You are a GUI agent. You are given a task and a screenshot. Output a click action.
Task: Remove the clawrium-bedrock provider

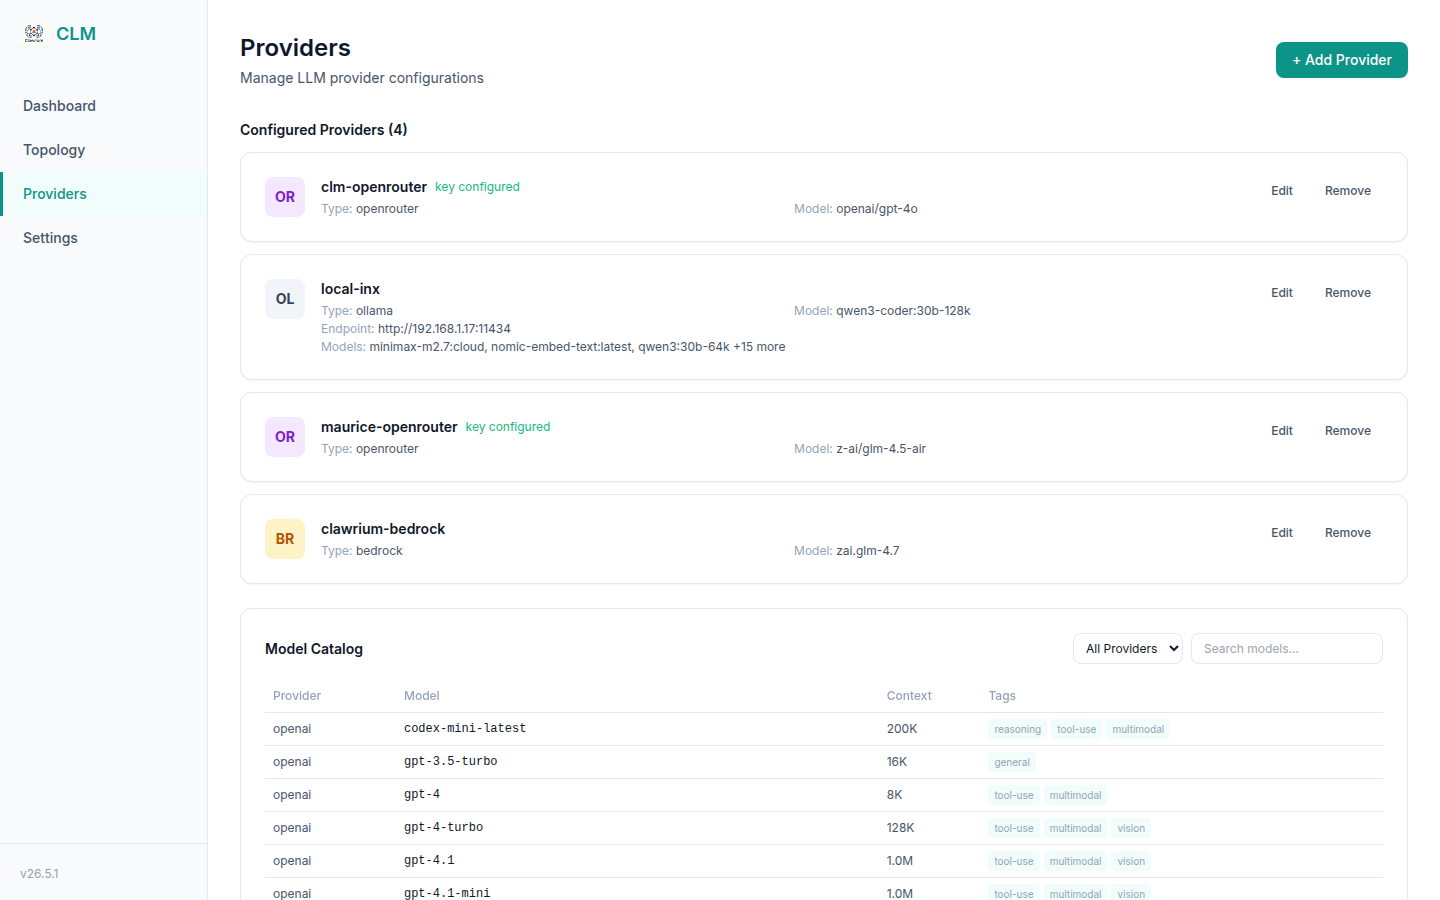click(x=1347, y=533)
